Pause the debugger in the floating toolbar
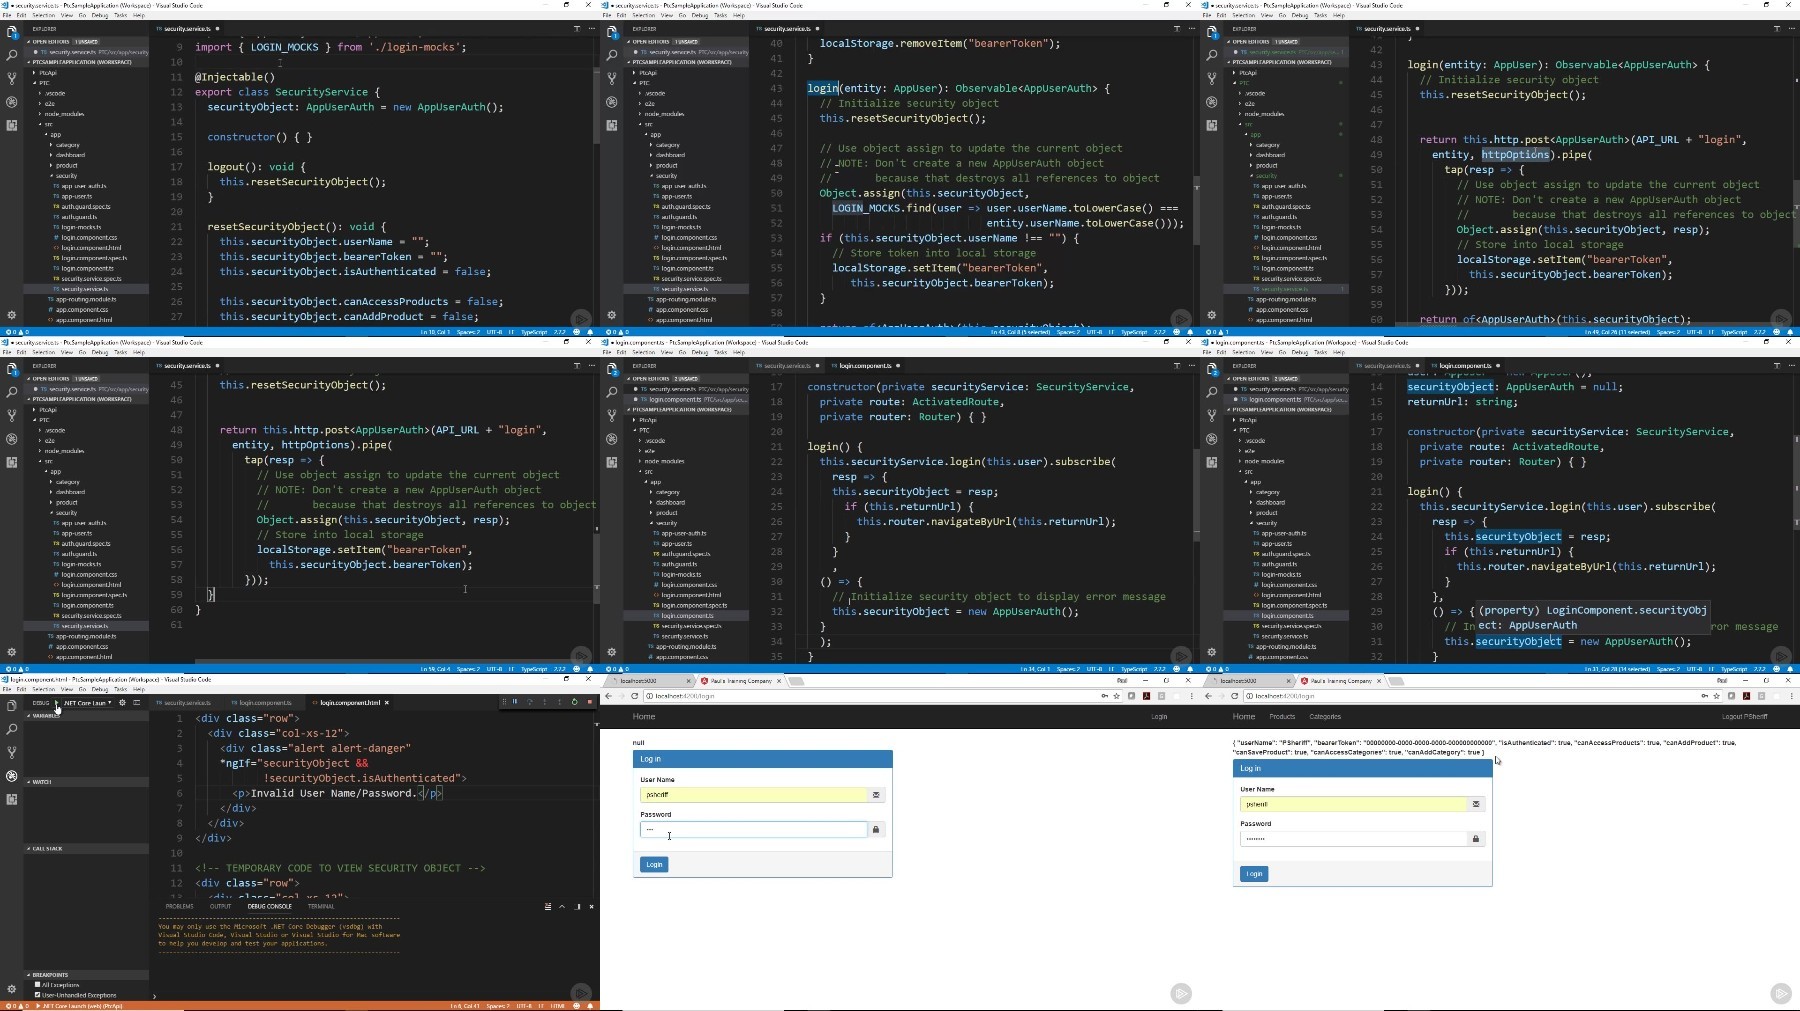1800x1011 pixels. click(x=515, y=702)
